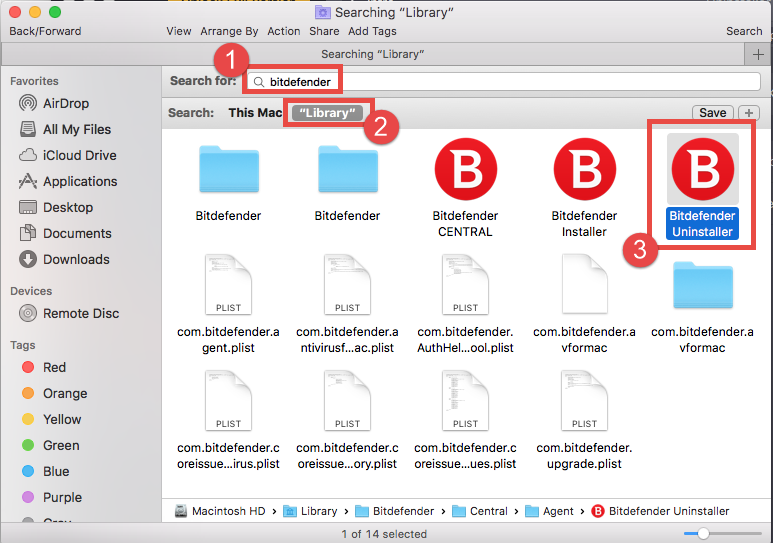Open the Action menu
Image resolution: width=773 pixels, height=543 pixels.
pyautogui.click(x=283, y=31)
